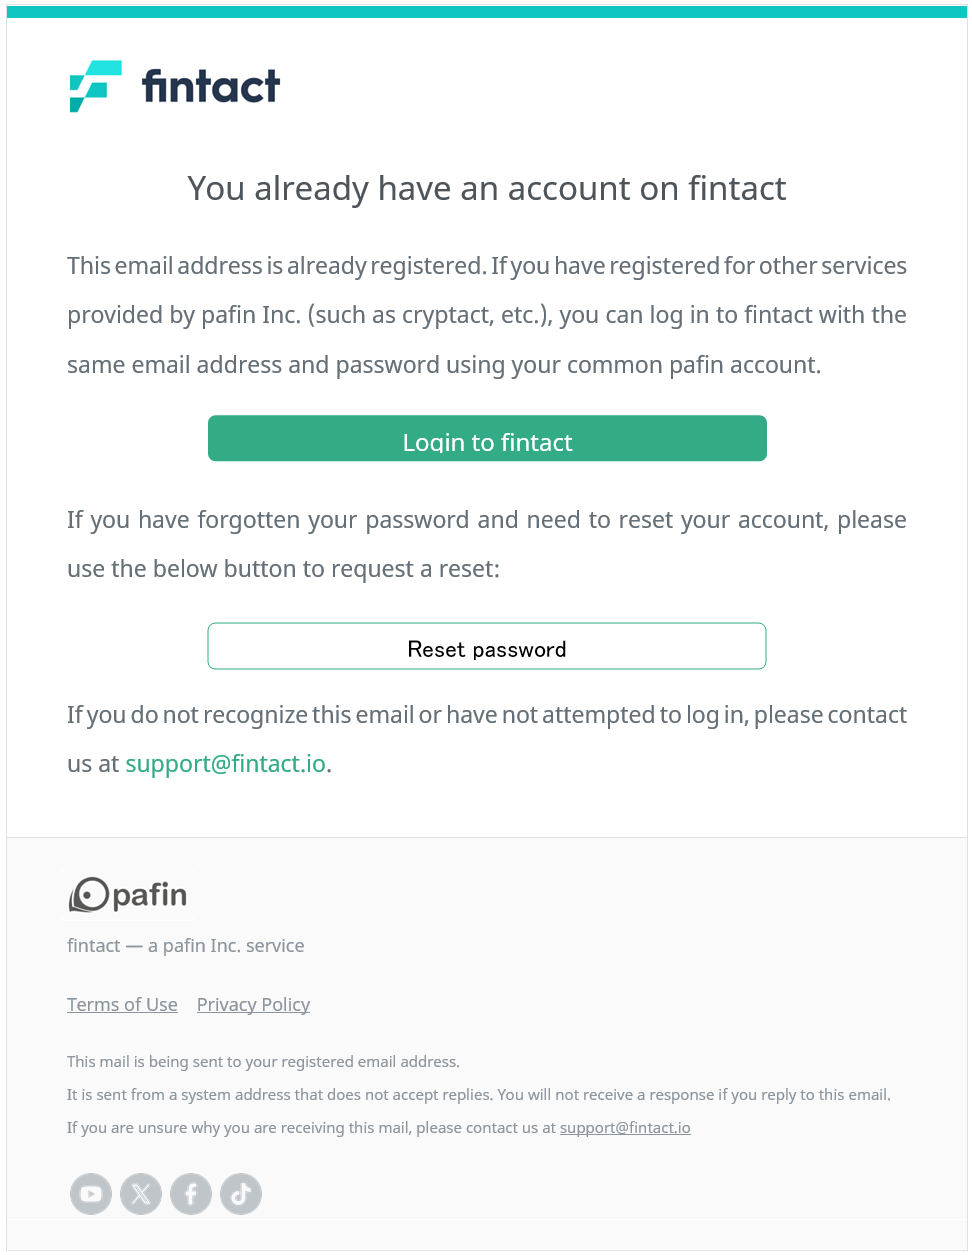Viewport: 972px width, 1255px height.
Task: Open the TikTok social icon
Action: [x=241, y=1194]
